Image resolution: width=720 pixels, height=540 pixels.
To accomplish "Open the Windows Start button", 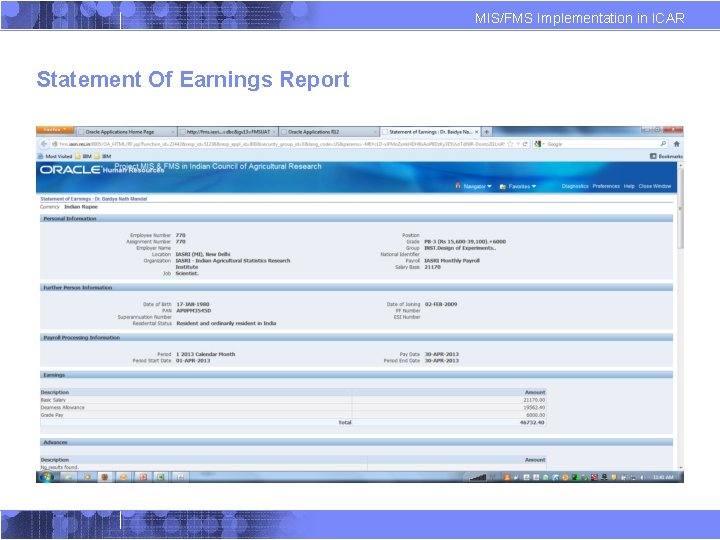I will tap(46, 477).
